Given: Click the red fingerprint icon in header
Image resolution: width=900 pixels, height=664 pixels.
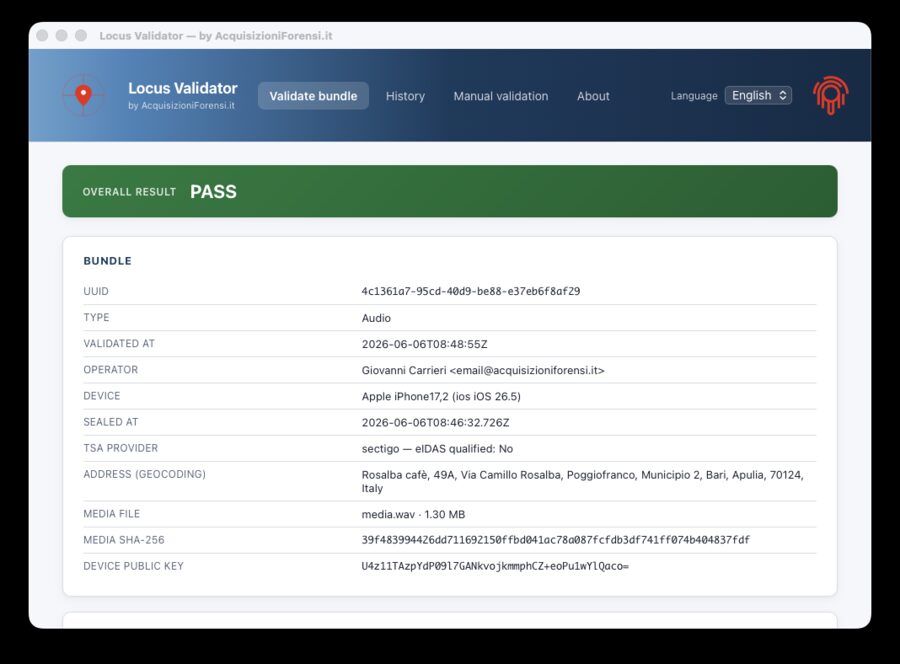Looking at the screenshot, I should pyautogui.click(x=831, y=95).
